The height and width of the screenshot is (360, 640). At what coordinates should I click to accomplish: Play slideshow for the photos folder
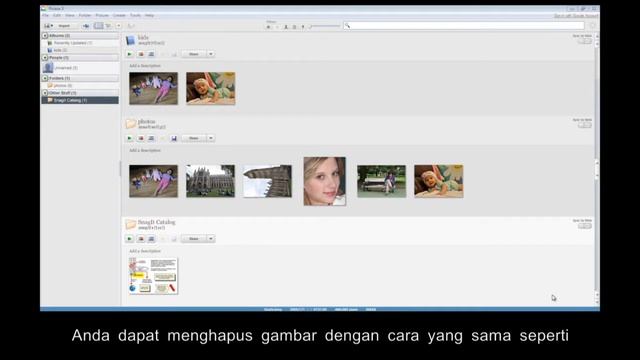[x=130, y=138]
